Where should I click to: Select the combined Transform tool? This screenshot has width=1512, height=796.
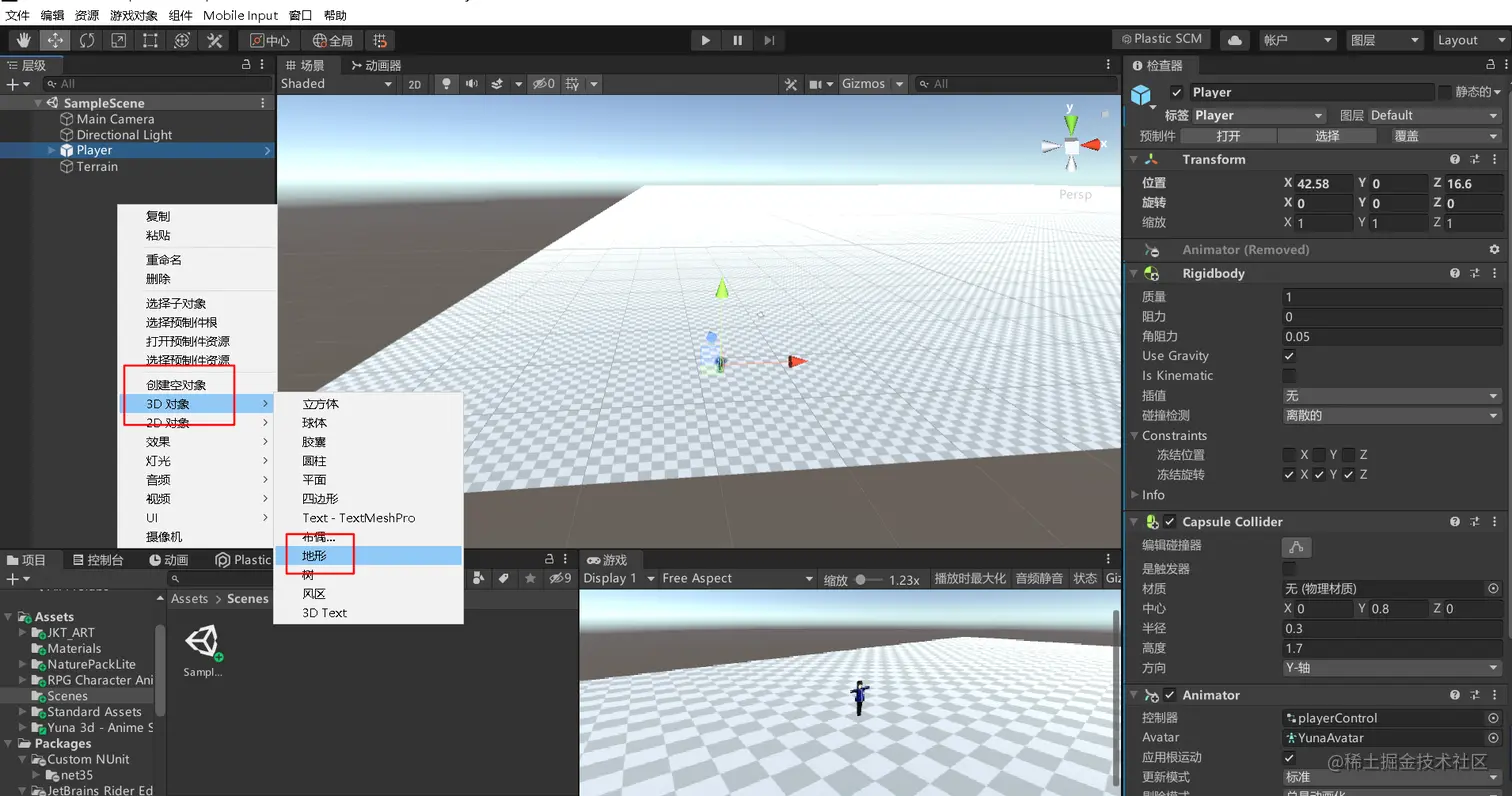point(182,40)
